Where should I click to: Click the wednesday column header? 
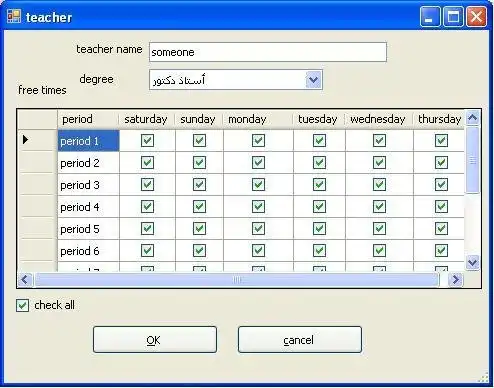coord(379,119)
